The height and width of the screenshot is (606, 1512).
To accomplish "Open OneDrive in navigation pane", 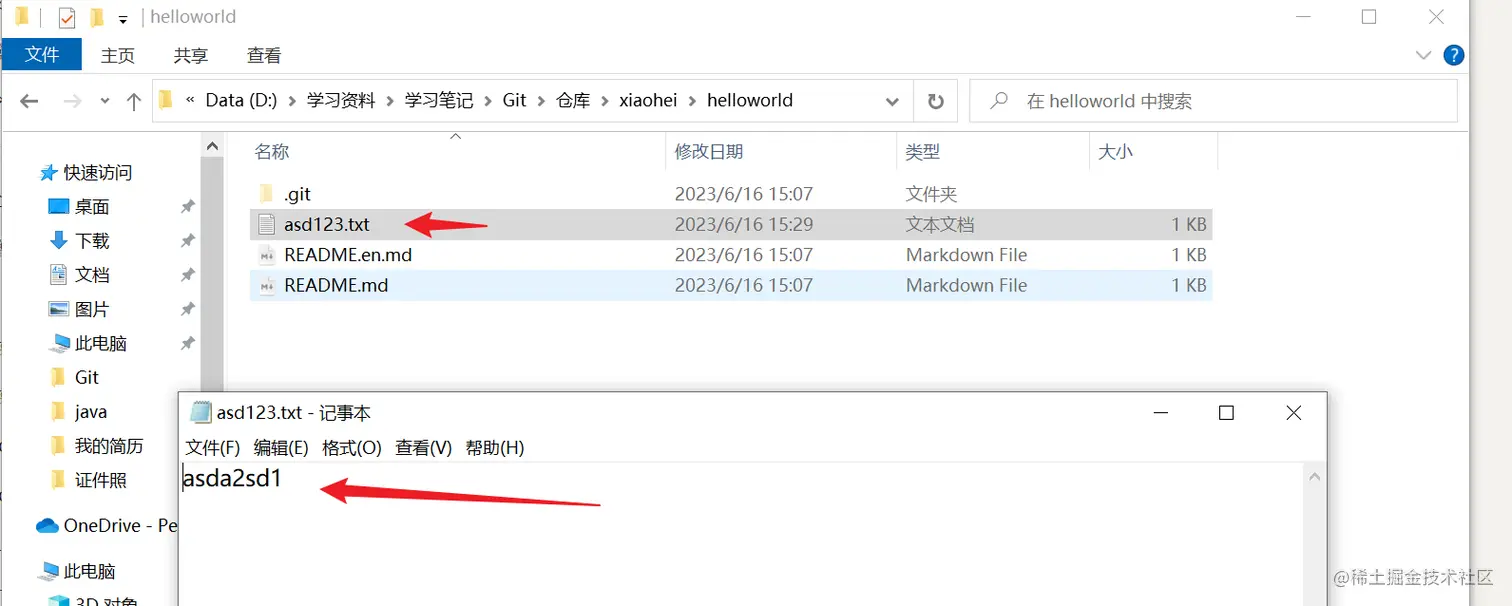I will [x=106, y=525].
